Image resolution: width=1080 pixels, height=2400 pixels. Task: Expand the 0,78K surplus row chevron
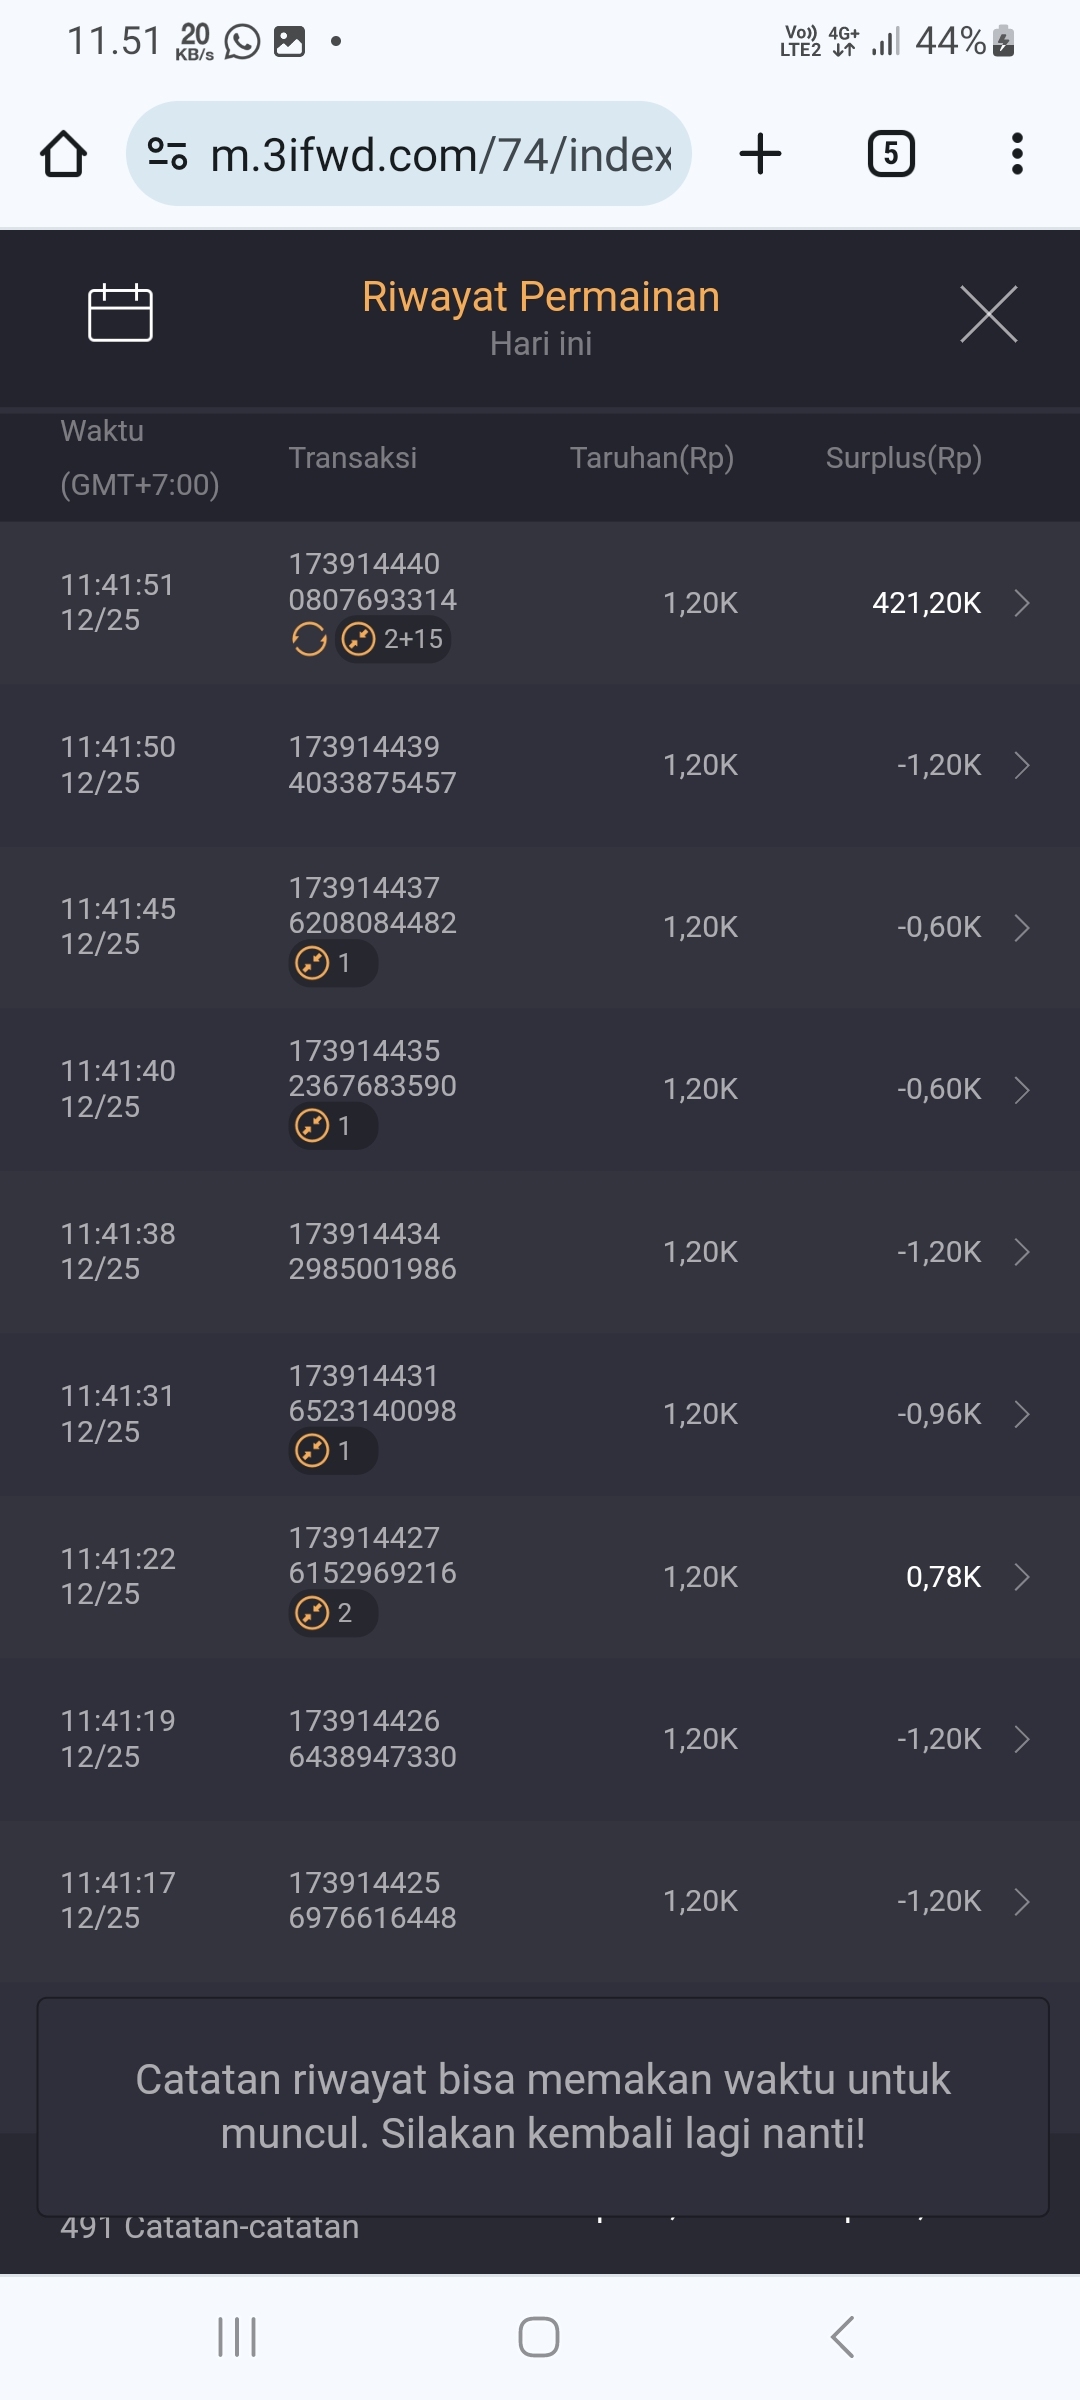1022,1577
